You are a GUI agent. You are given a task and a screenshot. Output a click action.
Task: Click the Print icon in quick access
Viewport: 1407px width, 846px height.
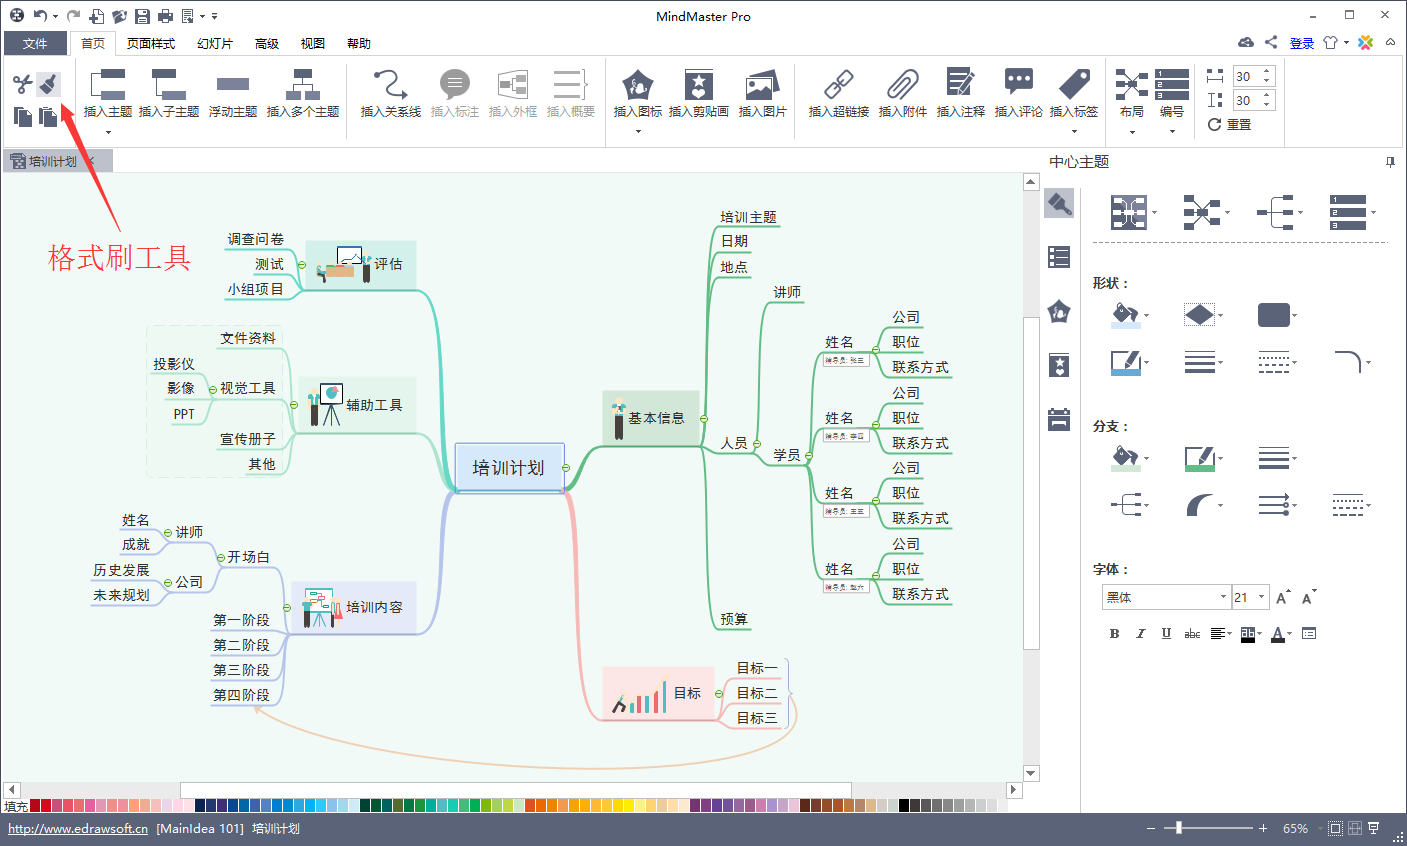[165, 16]
